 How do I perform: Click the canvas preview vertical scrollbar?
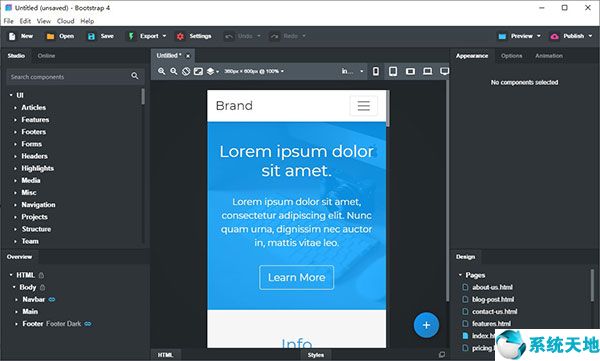pos(388,109)
